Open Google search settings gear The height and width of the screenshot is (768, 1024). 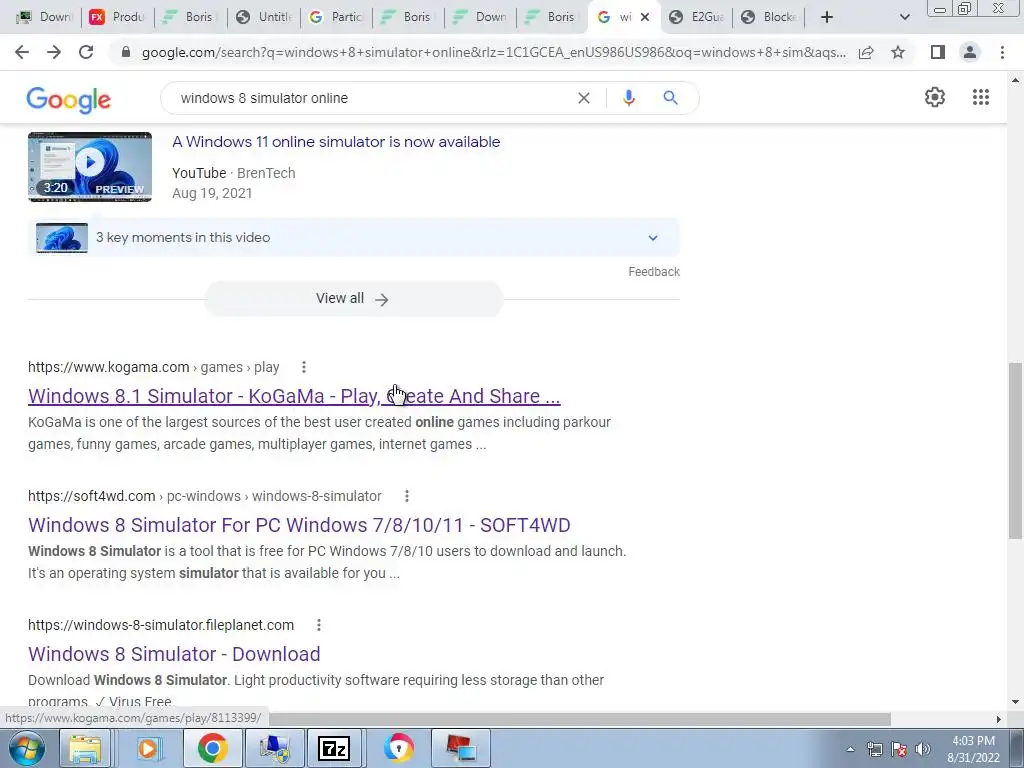[935, 97]
